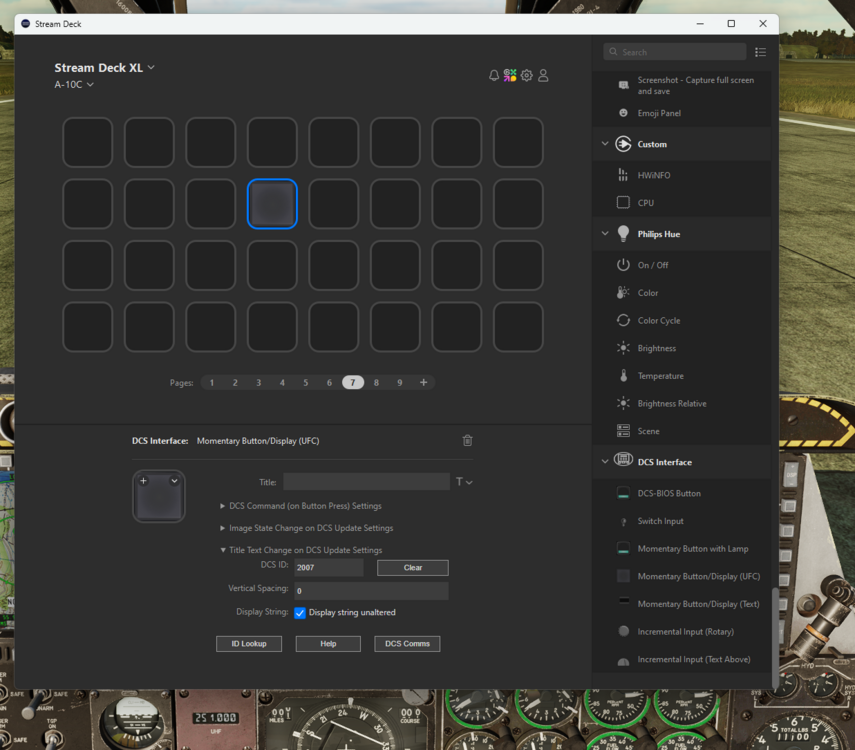The height and width of the screenshot is (750, 855).
Task: Switch to page 3
Action: click(258, 382)
